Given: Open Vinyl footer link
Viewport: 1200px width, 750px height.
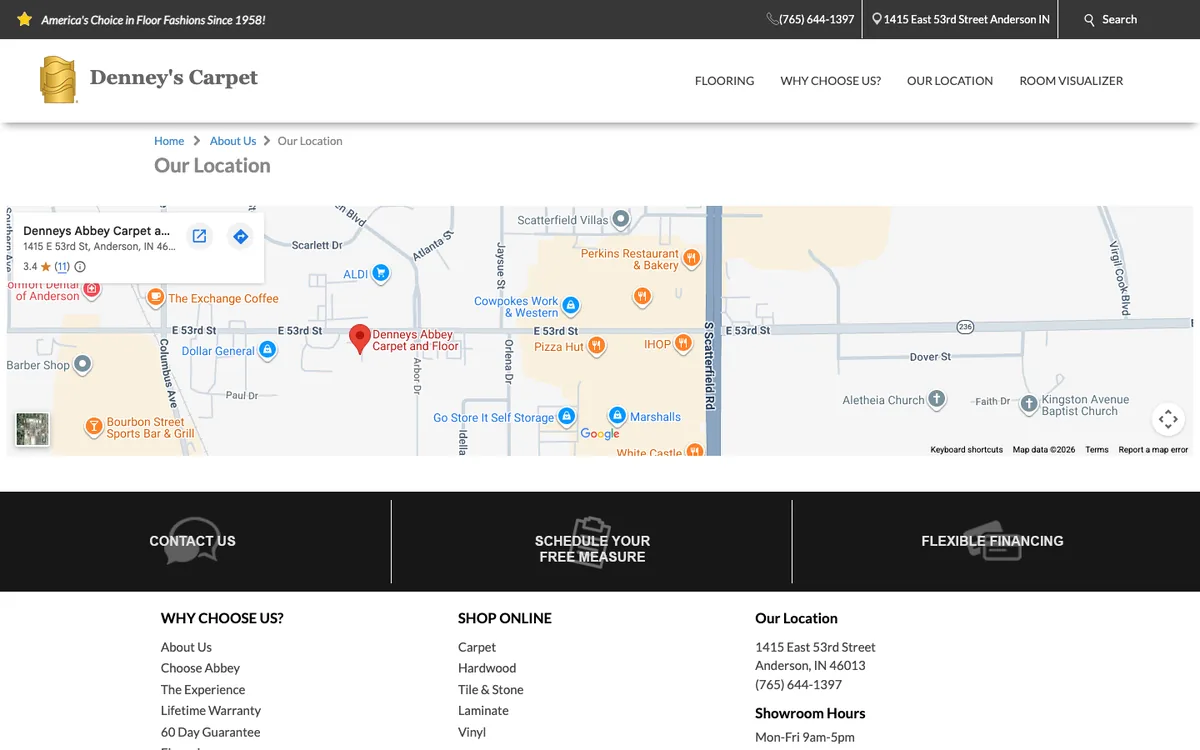Looking at the screenshot, I should (472, 732).
